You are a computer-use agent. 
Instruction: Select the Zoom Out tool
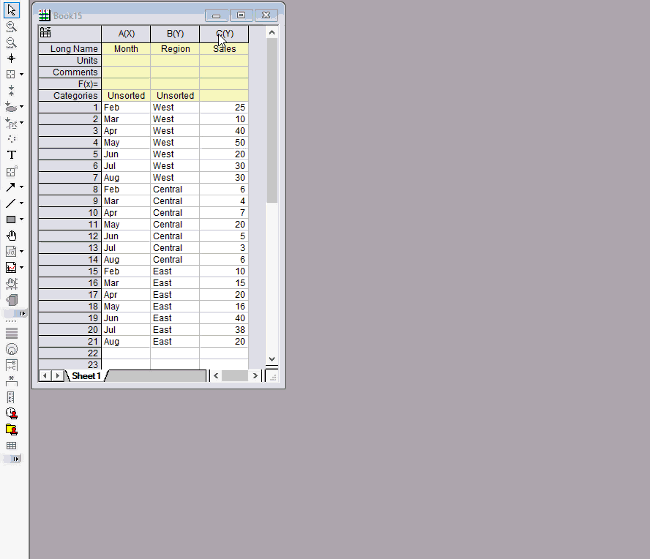pos(11,42)
